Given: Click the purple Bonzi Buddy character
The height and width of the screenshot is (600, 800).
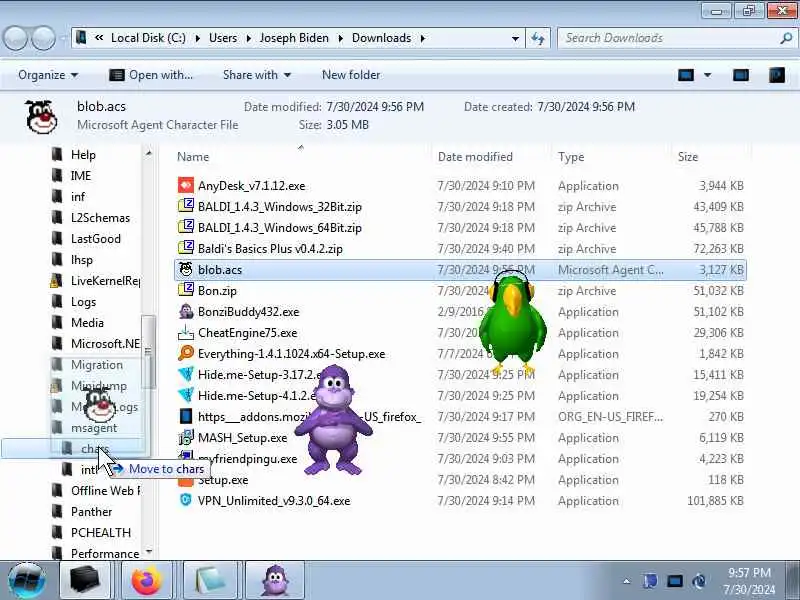Looking at the screenshot, I should [333, 419].
